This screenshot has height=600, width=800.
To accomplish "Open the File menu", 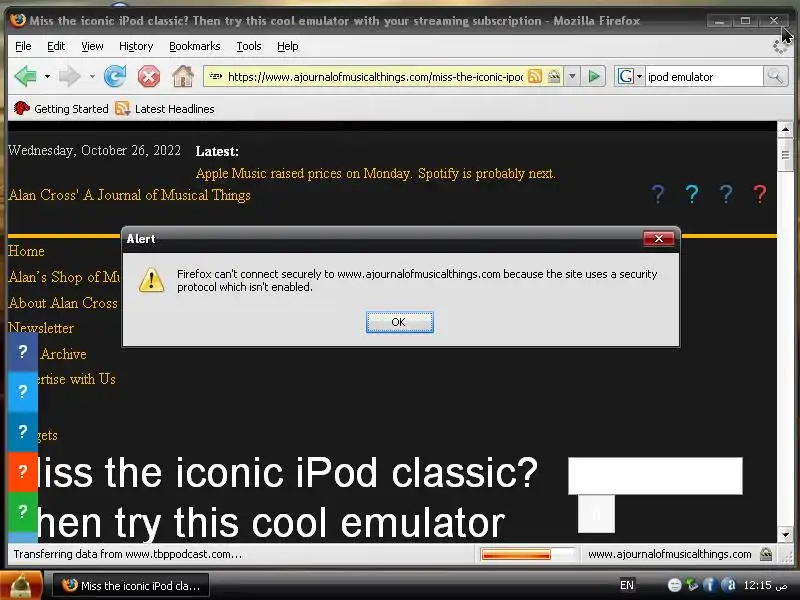I will [x=23, y=46].
